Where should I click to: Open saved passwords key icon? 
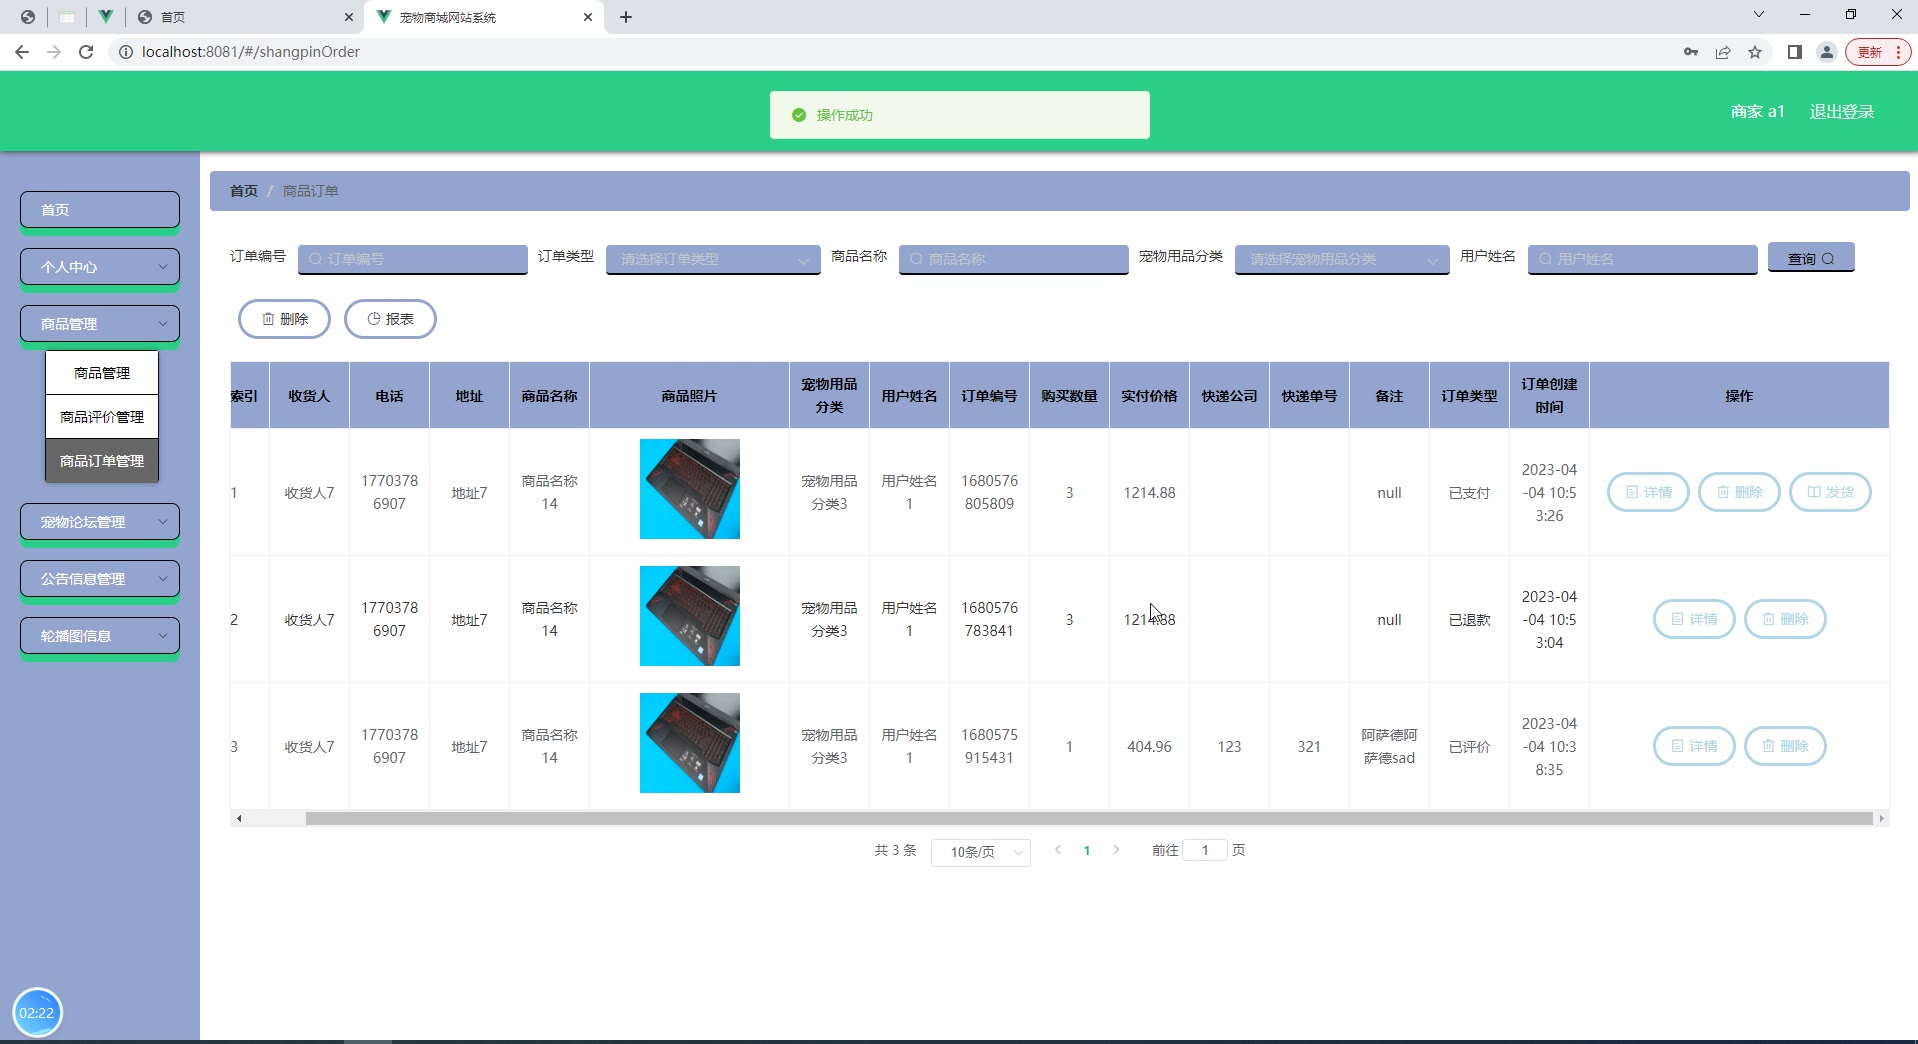tap(1691, 52)
